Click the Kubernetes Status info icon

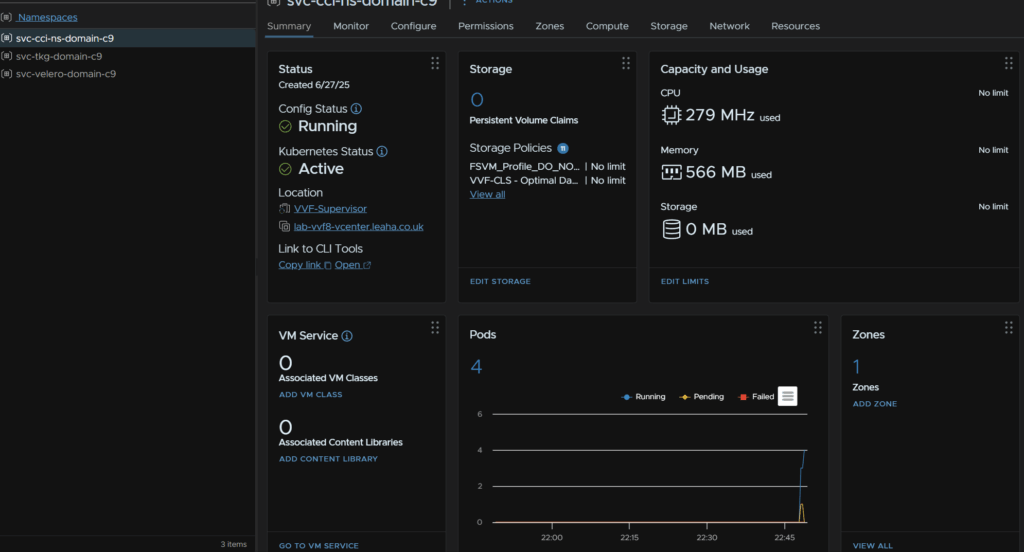click(x=382, y=151)
